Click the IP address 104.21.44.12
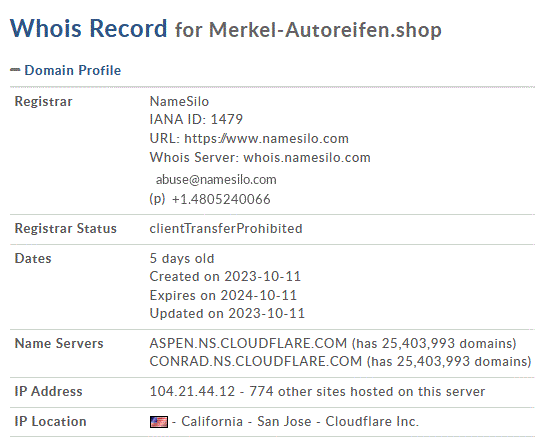This screenshot has height=439, width=536. [192, 391]
